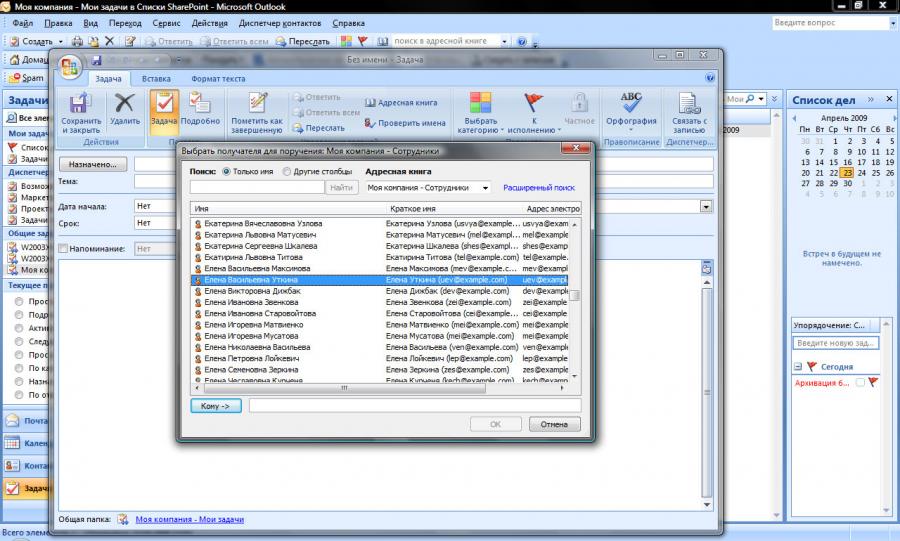
Task: Select the Task view ribbon button
Action: tap(164, 110)
